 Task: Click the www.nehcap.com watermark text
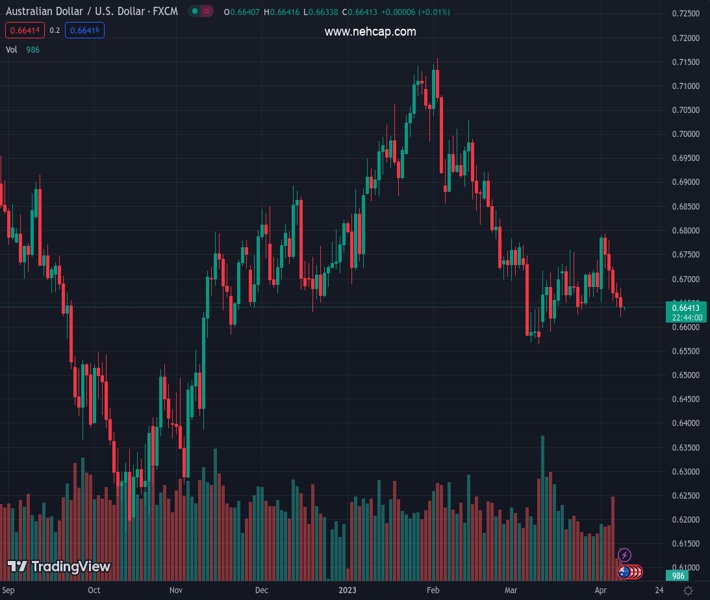click(x=370, y=32)
